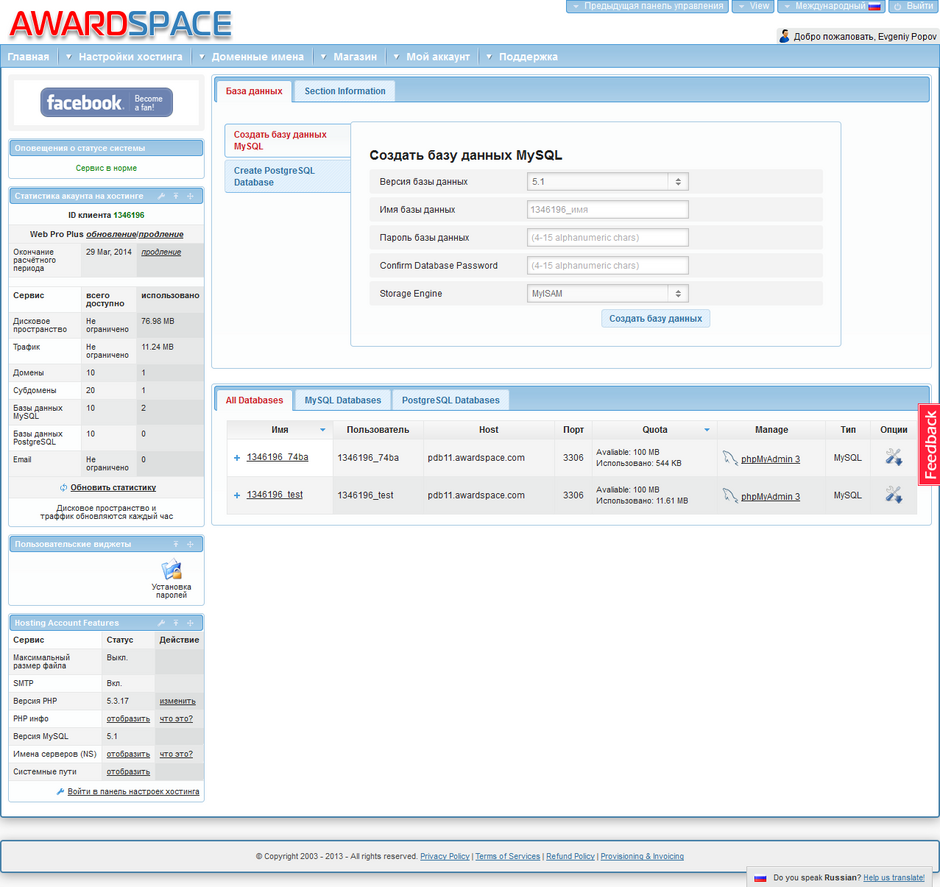Click the Privacy Policy footer link

coord(445,856)
